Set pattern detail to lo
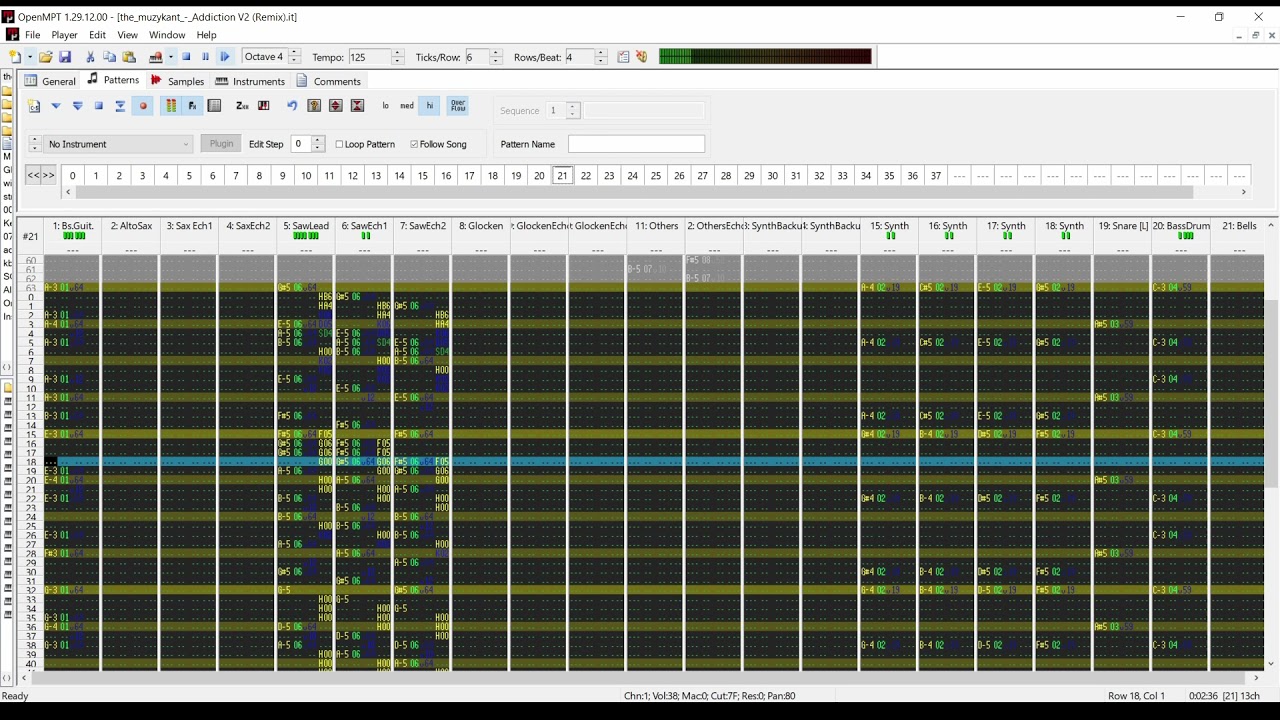The image size is (1280, 720). point(385,106)
